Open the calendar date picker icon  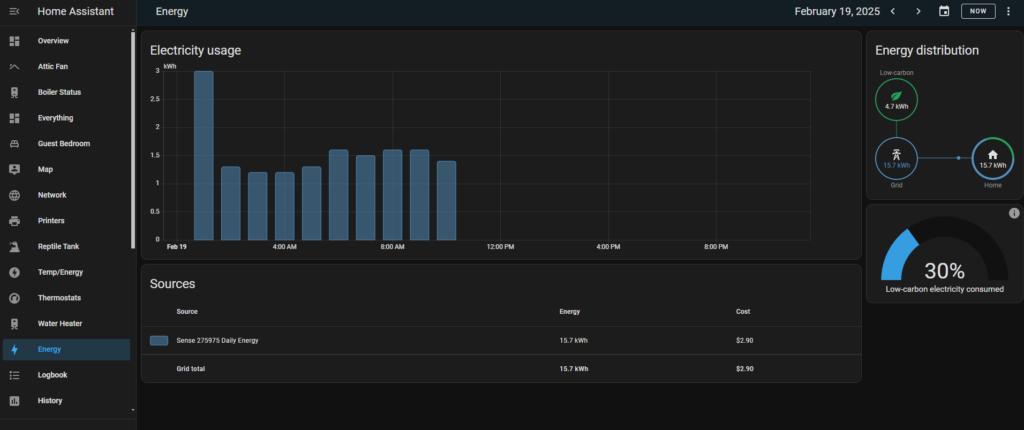pyautogui.click(x=944, y=11)
